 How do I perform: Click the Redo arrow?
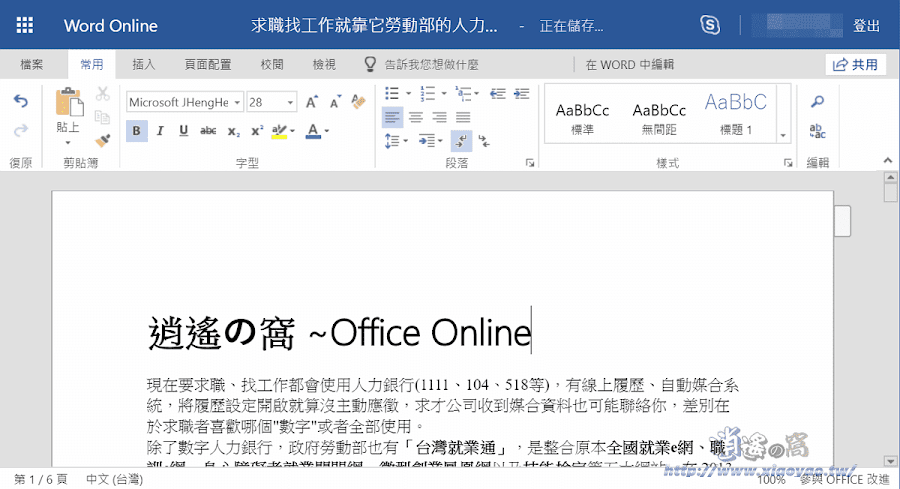click(21, 131)
